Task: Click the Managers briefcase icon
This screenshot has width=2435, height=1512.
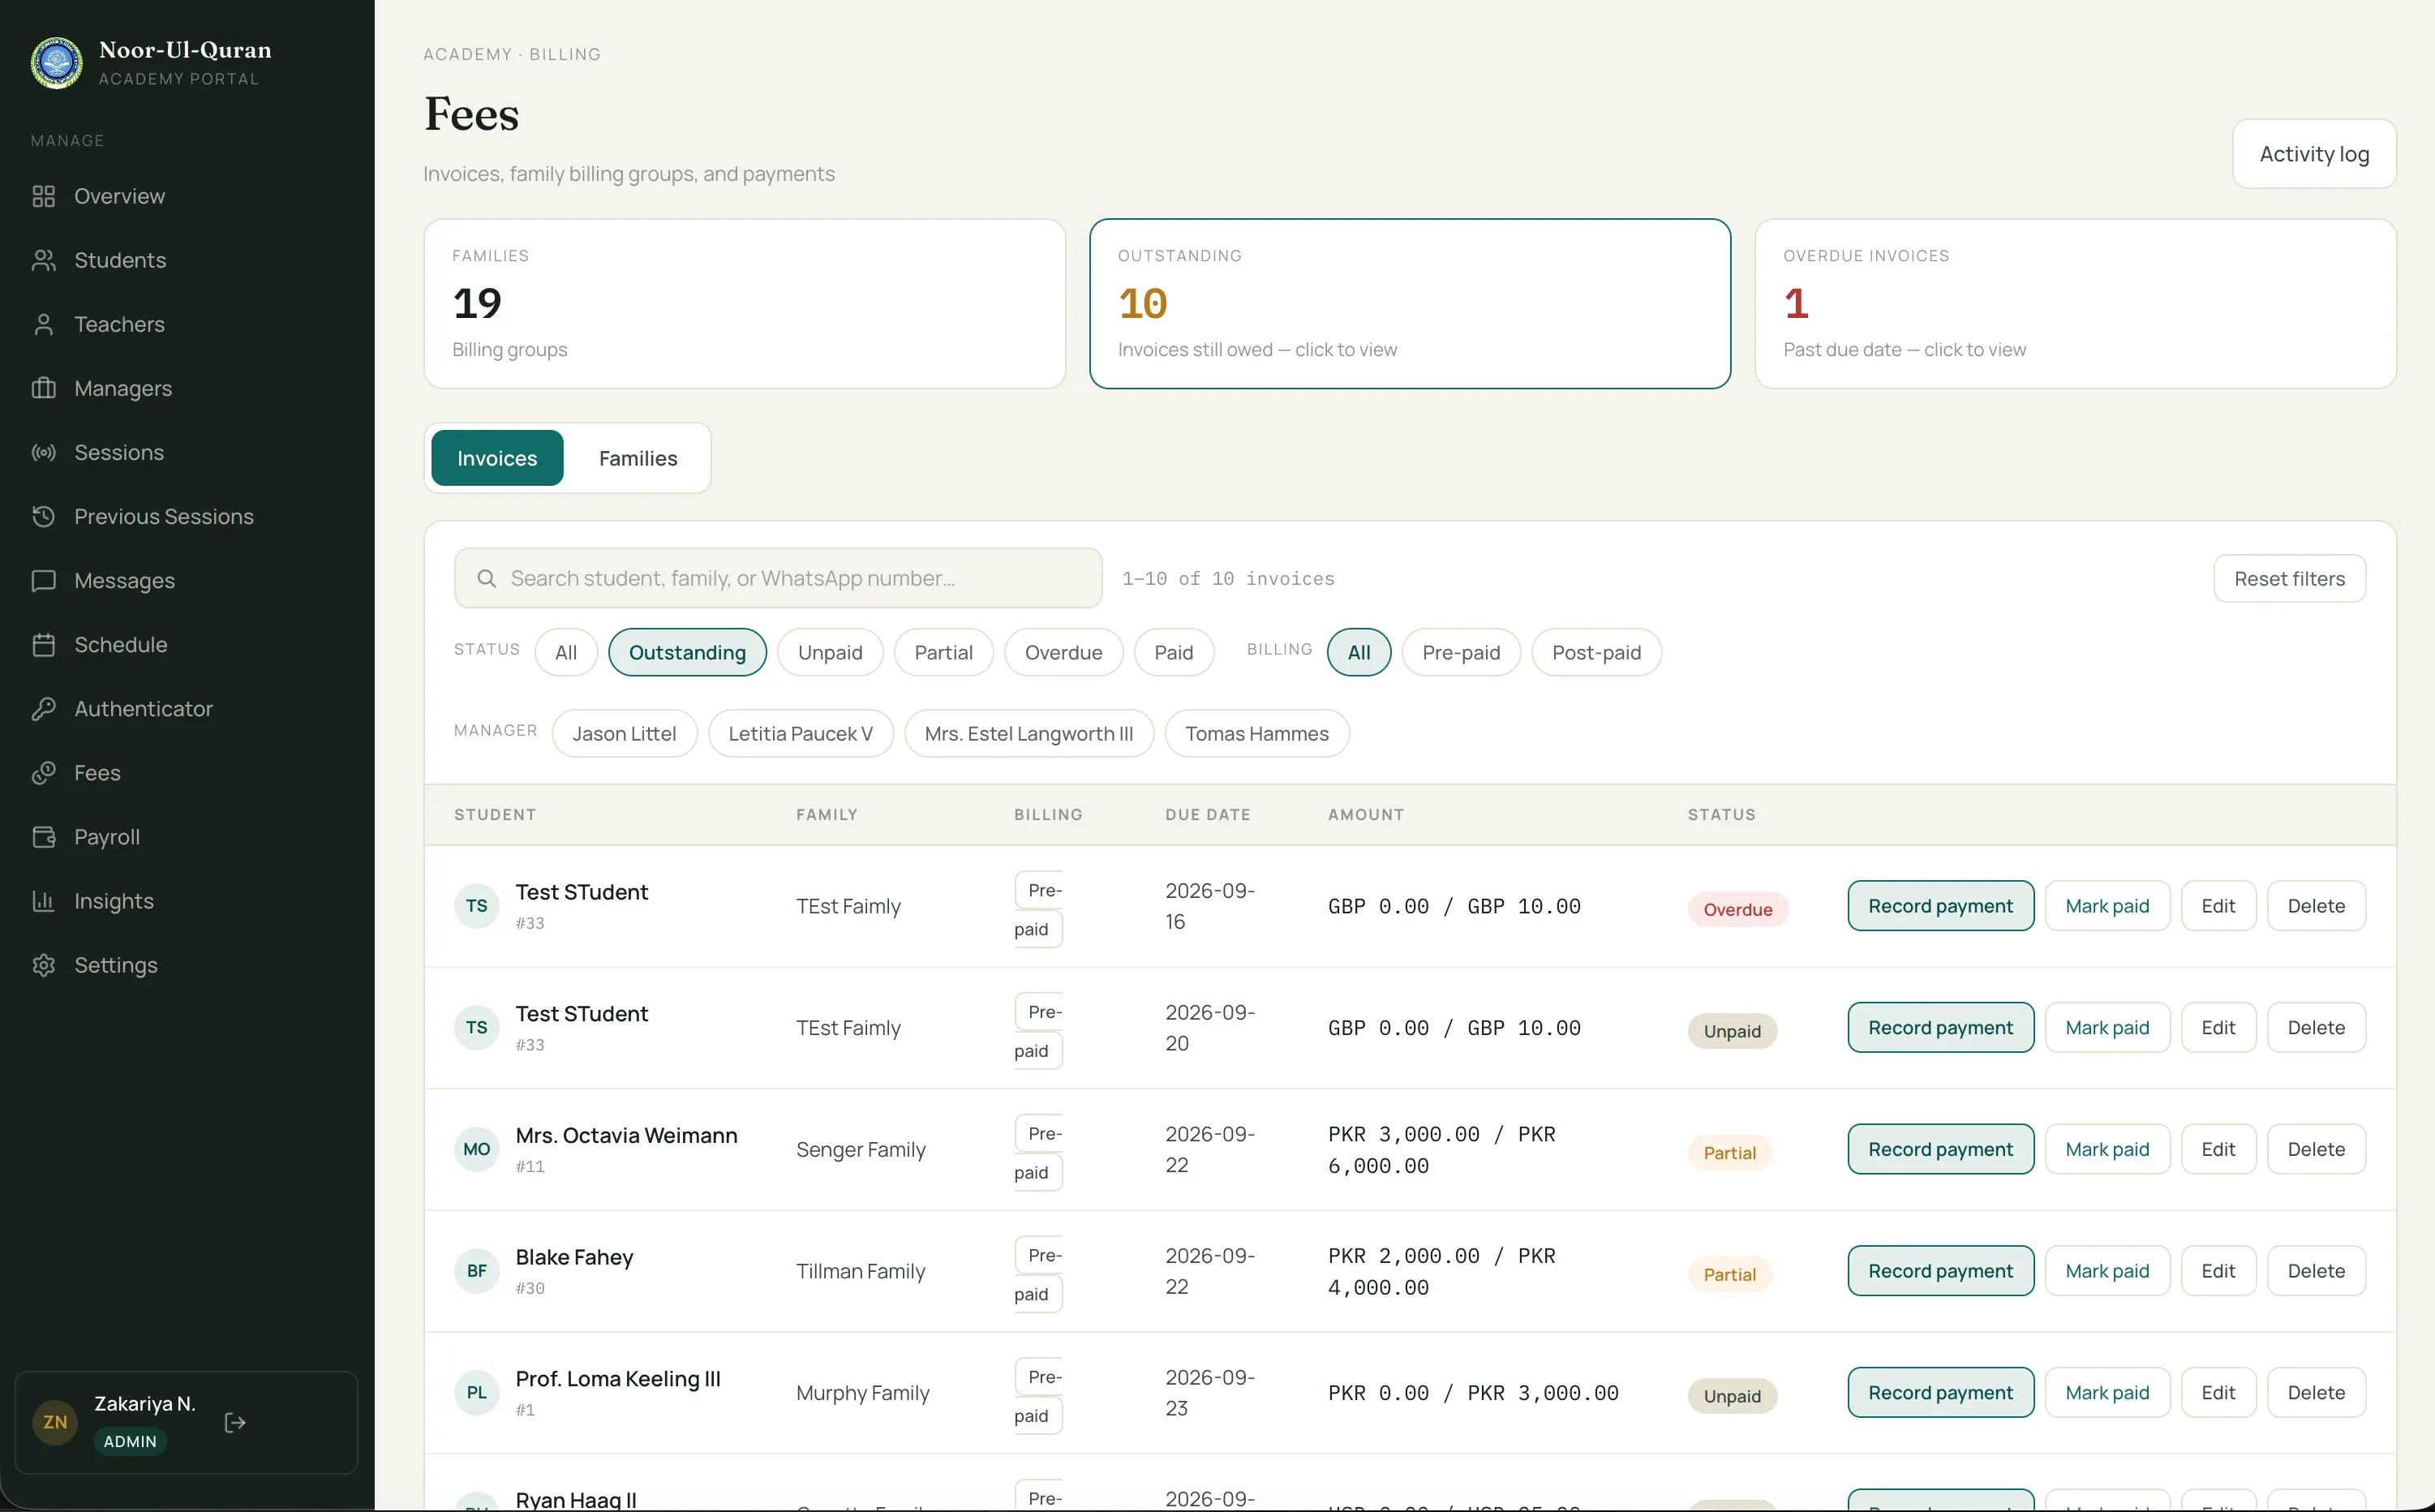Action: pos(43,388)
